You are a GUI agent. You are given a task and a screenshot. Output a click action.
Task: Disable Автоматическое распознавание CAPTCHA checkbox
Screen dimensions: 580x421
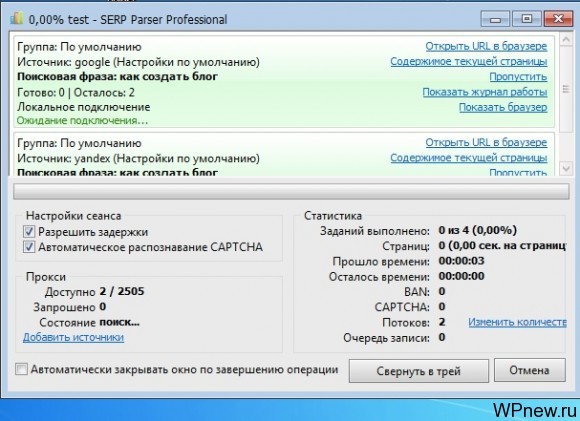click(x=29, y=247)
